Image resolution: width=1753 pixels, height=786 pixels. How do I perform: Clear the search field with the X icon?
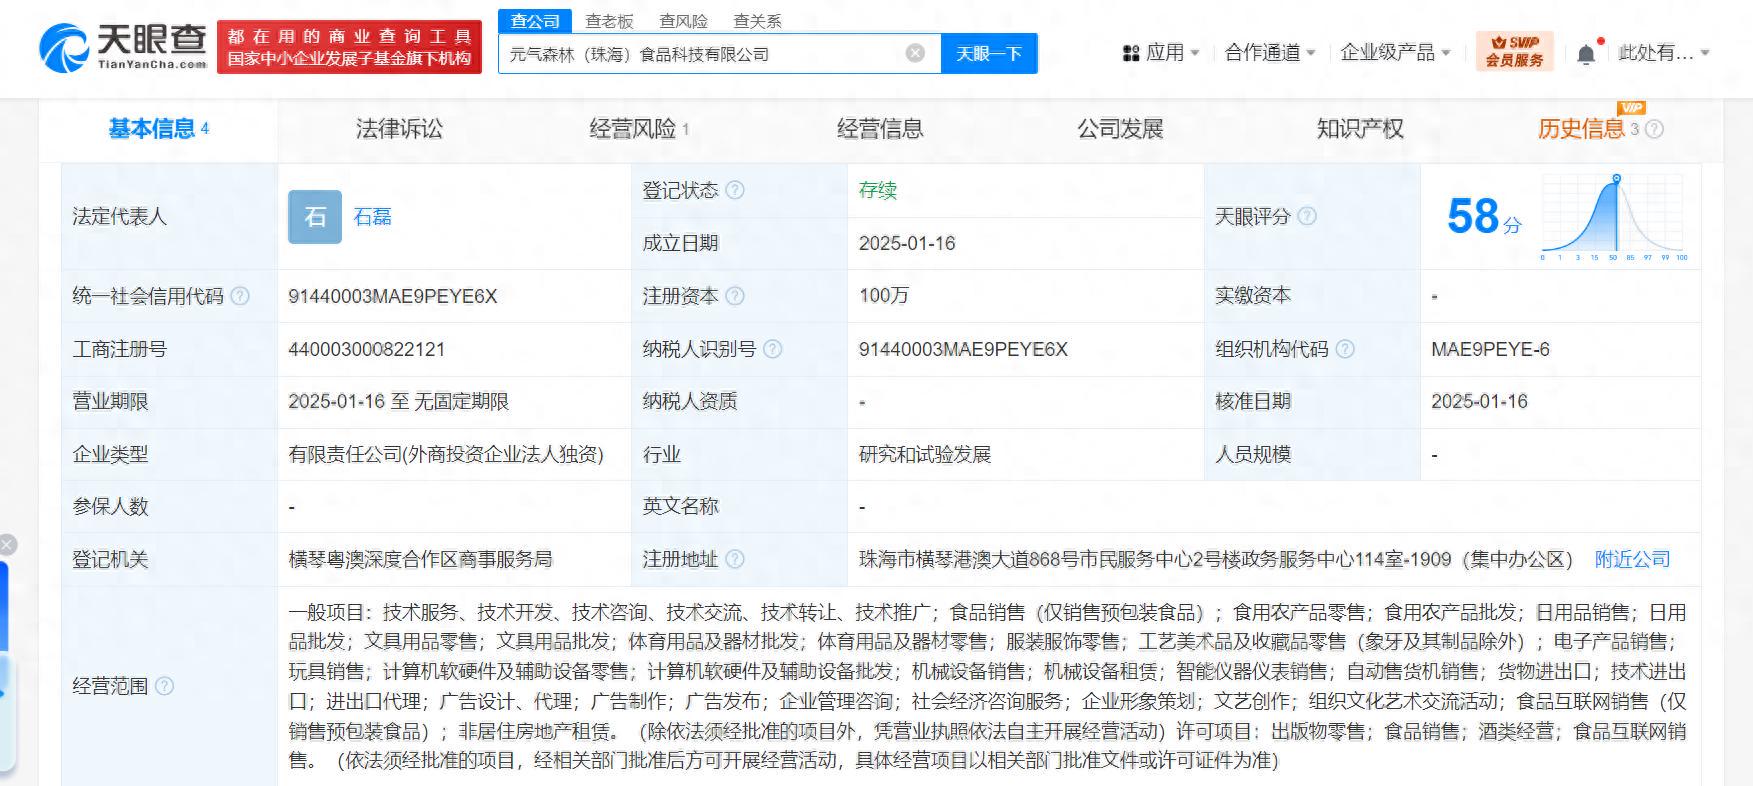pyautogui.click(x=915, y=53)
